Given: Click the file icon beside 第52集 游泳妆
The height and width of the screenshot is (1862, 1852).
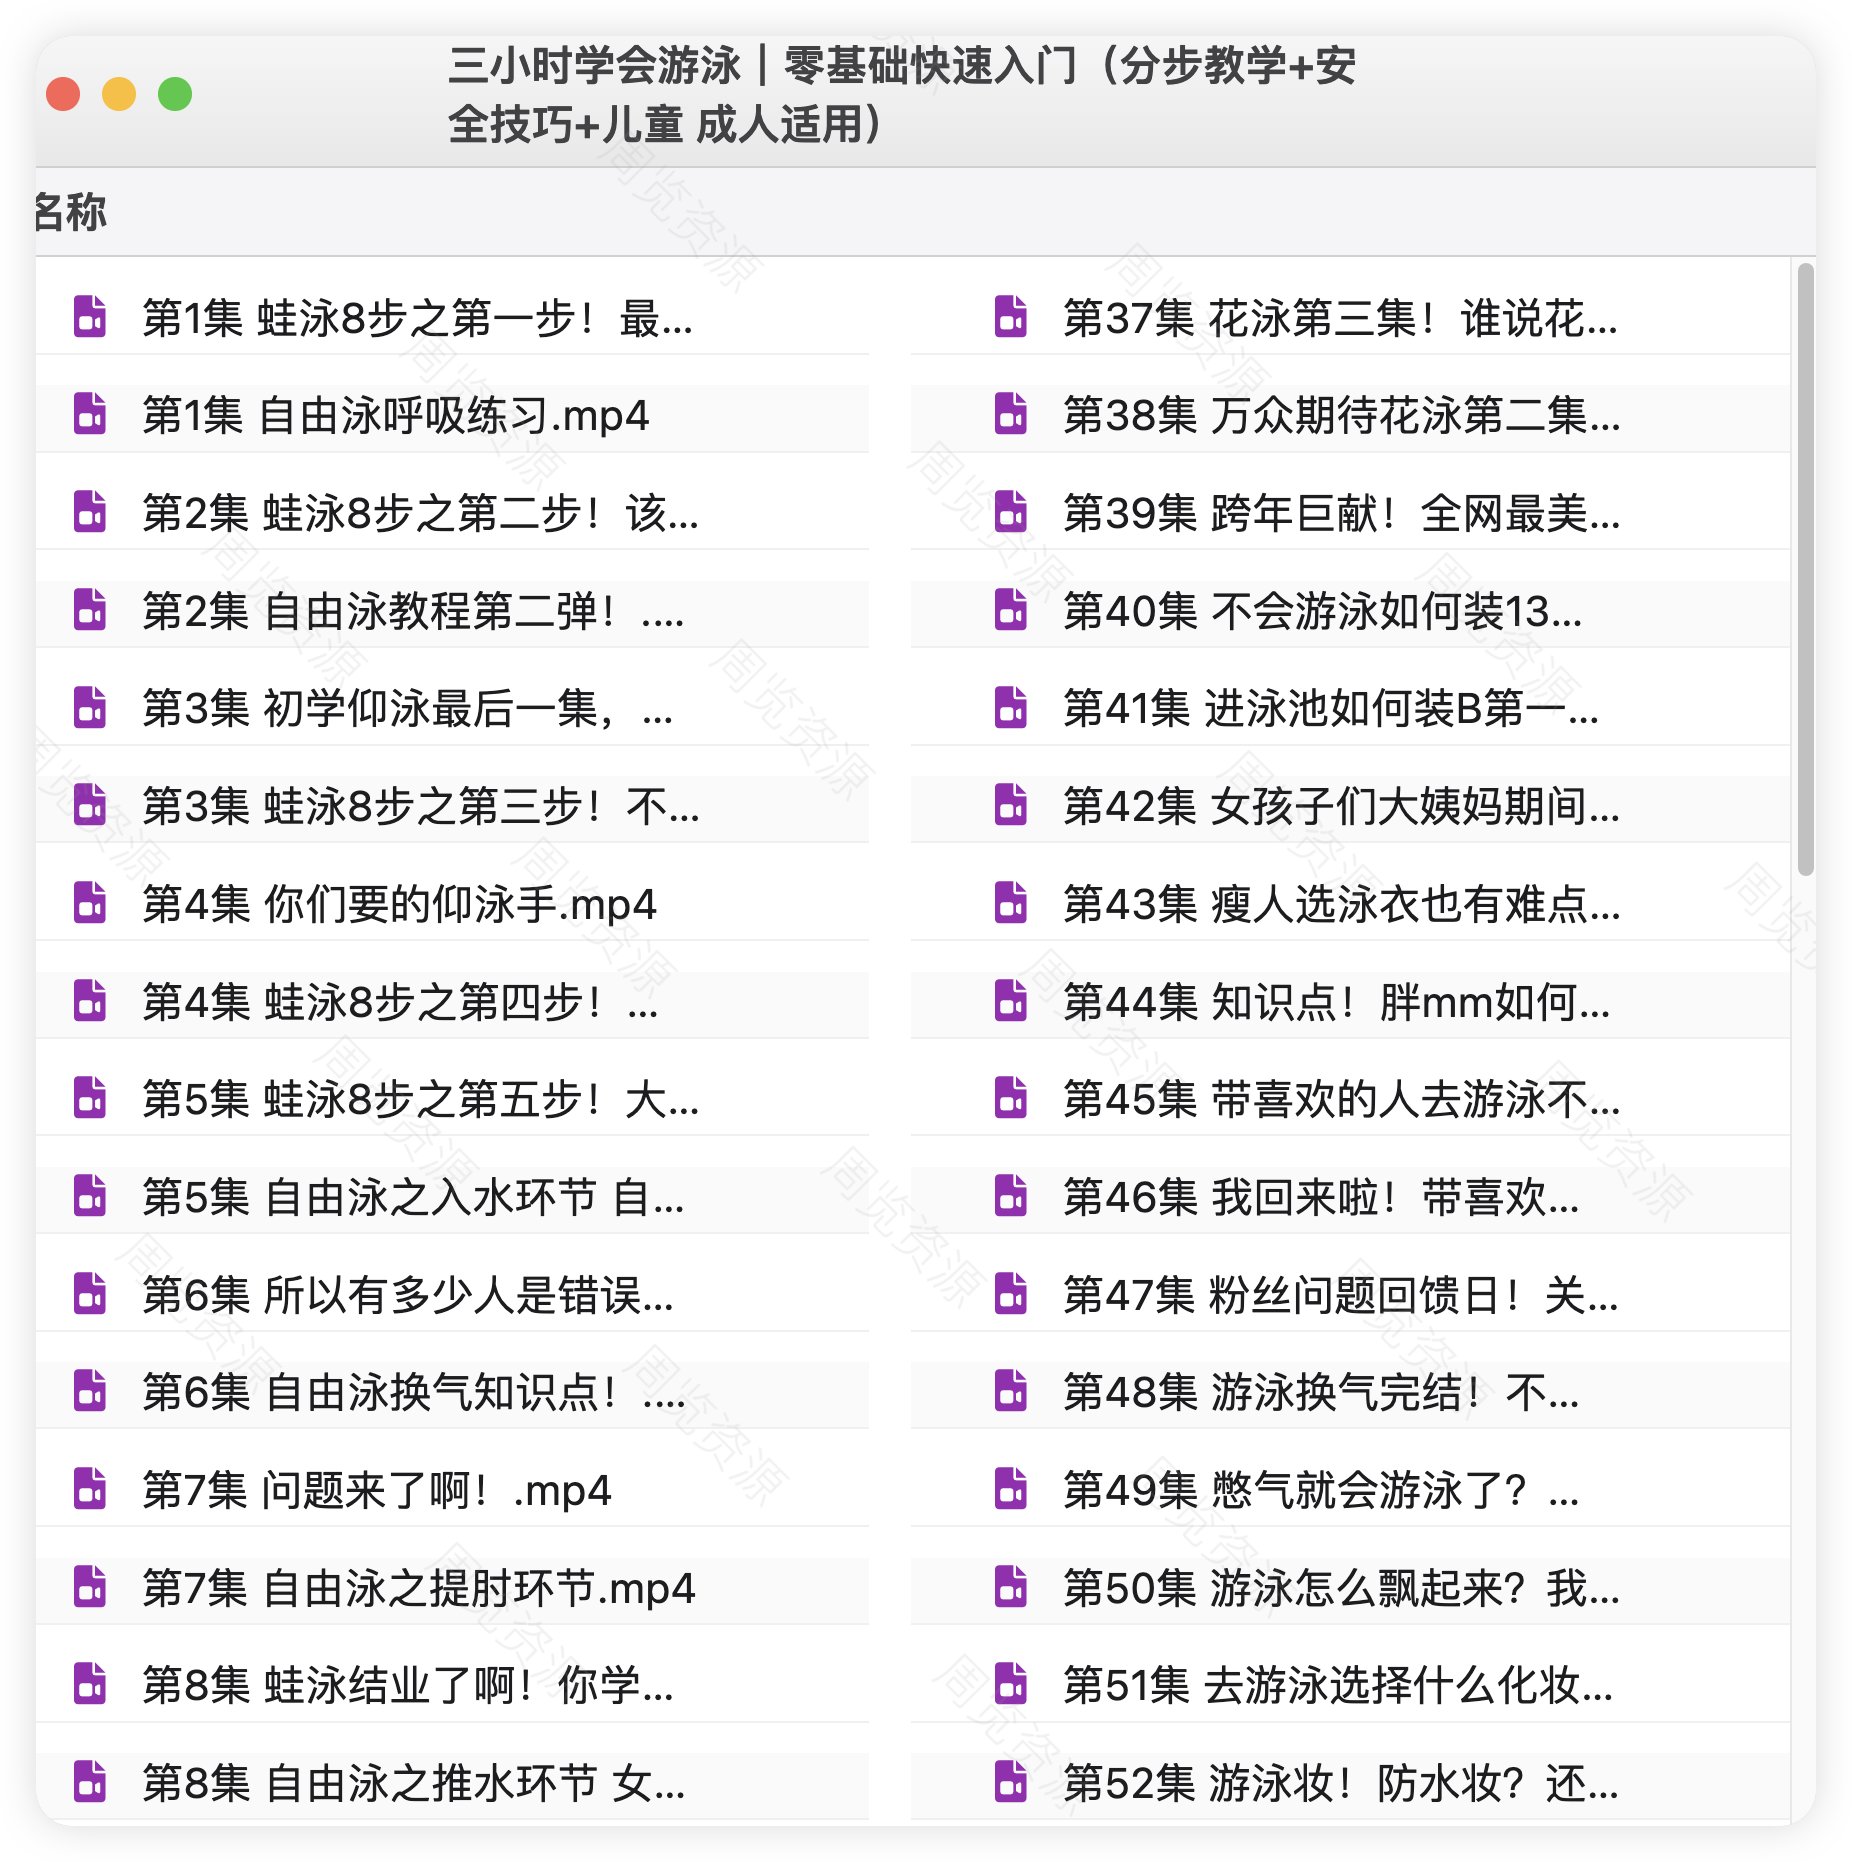Looking at the screenshot, I should pyautogui.click(x=1010, y=1782).
